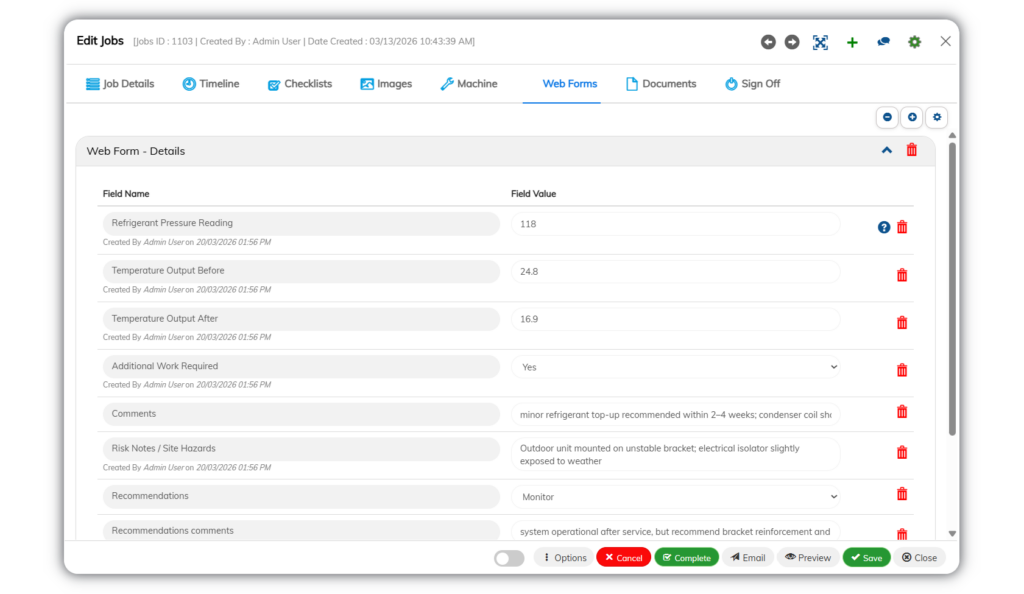Click the Edit Jobs title text
1024x594 pixels.
click(100, 40)
